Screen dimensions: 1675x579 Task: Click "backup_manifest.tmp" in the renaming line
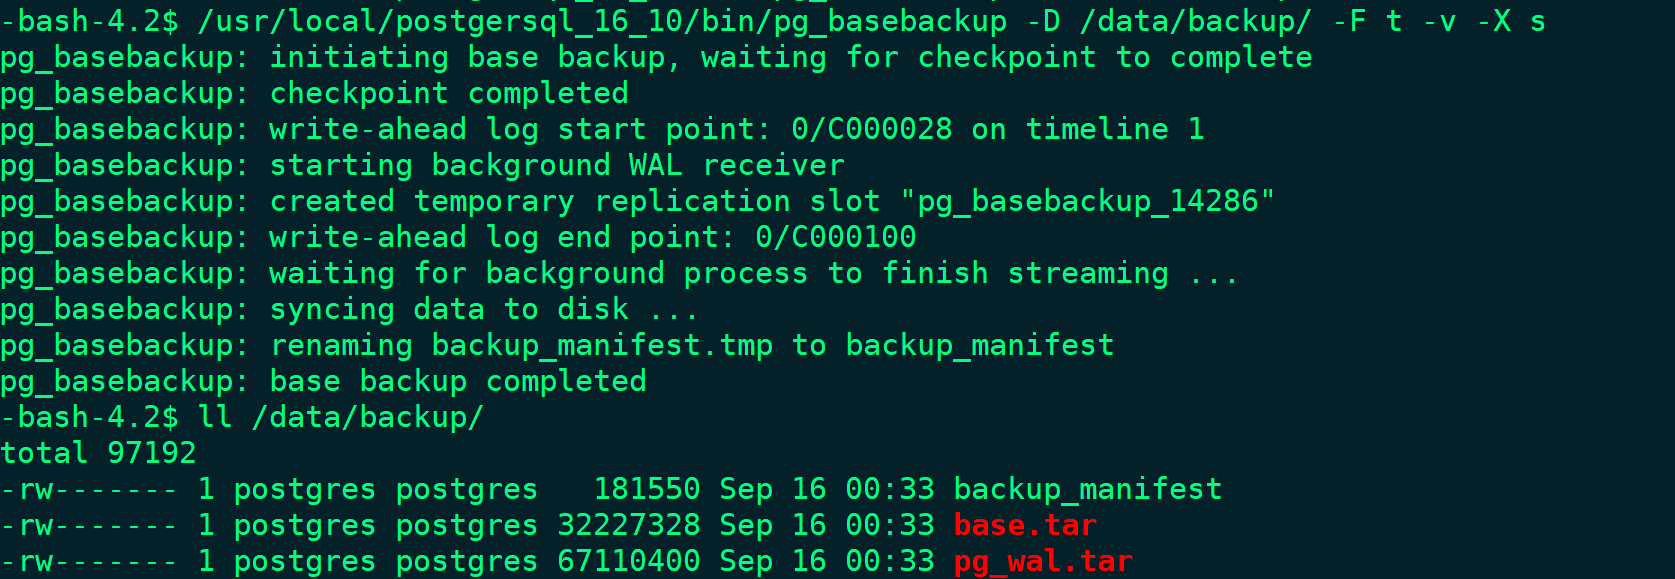point(602,346)
